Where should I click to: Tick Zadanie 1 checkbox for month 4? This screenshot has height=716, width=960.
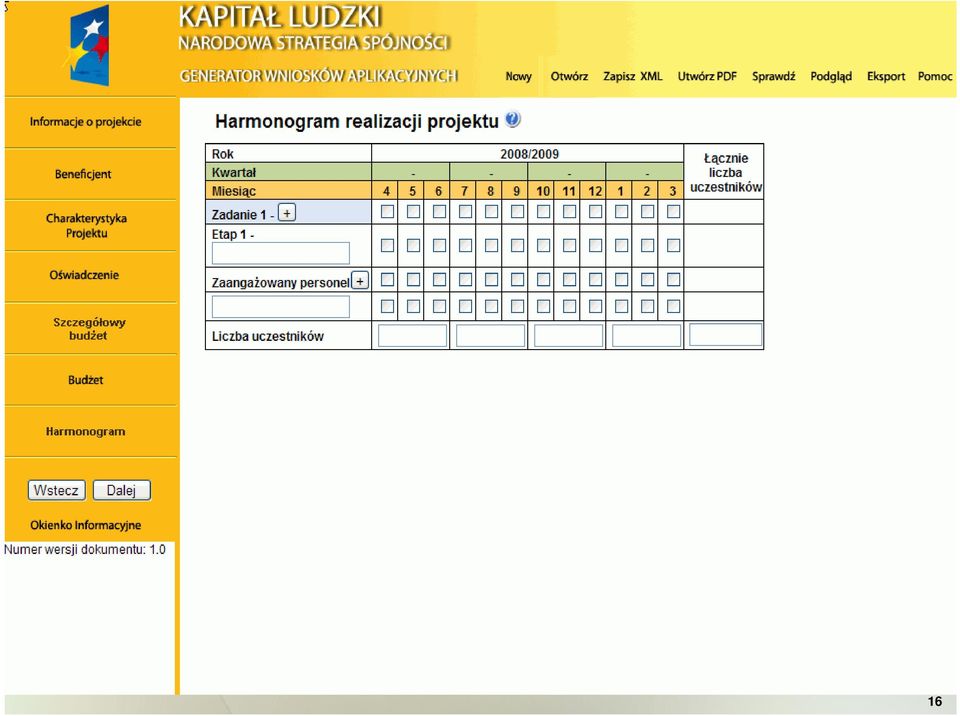387,211
